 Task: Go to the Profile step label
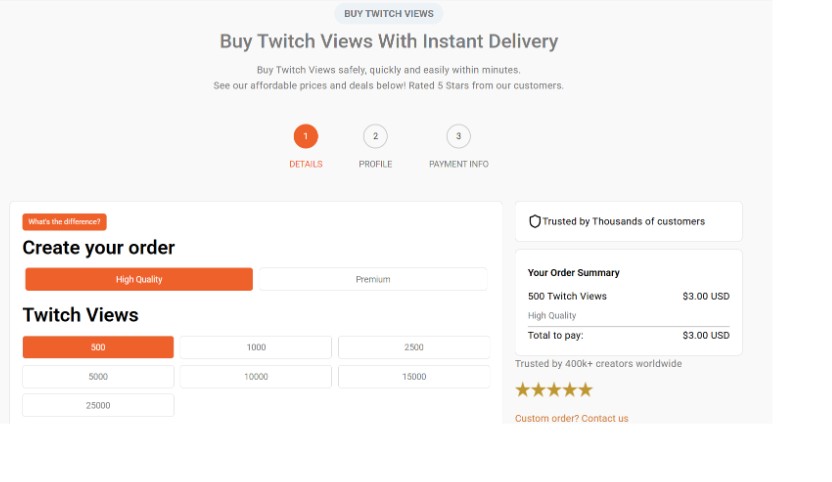coord(375,164)
